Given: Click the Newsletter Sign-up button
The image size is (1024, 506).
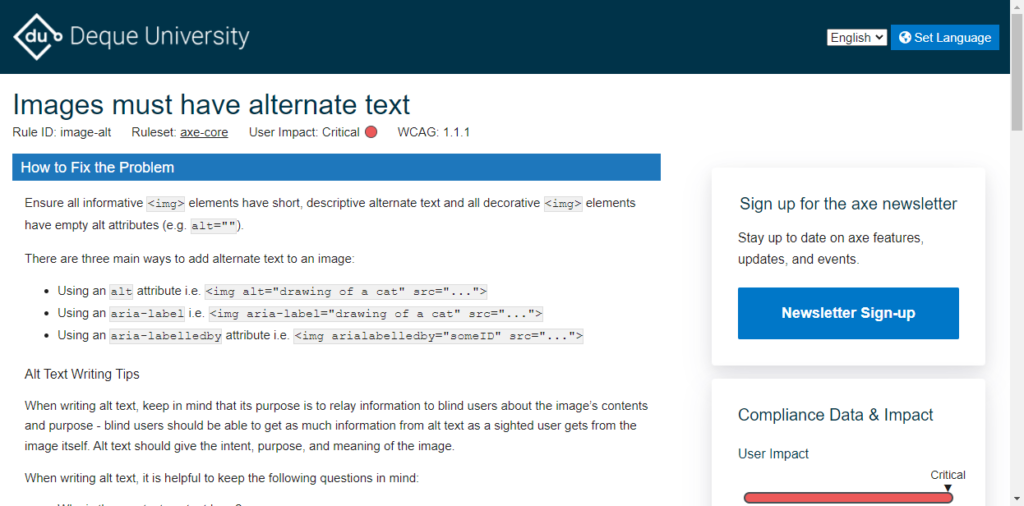Looking at the screenshot, I should [x=848, y=313].
